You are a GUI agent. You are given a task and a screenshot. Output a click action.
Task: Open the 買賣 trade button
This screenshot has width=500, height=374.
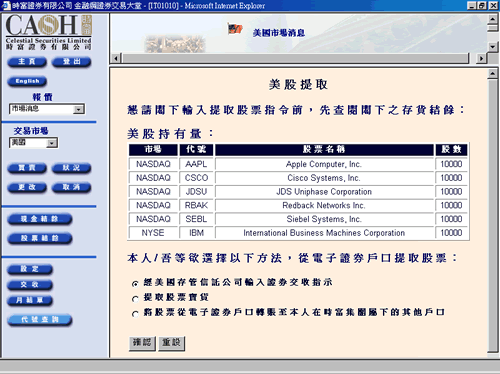[27, 168]
